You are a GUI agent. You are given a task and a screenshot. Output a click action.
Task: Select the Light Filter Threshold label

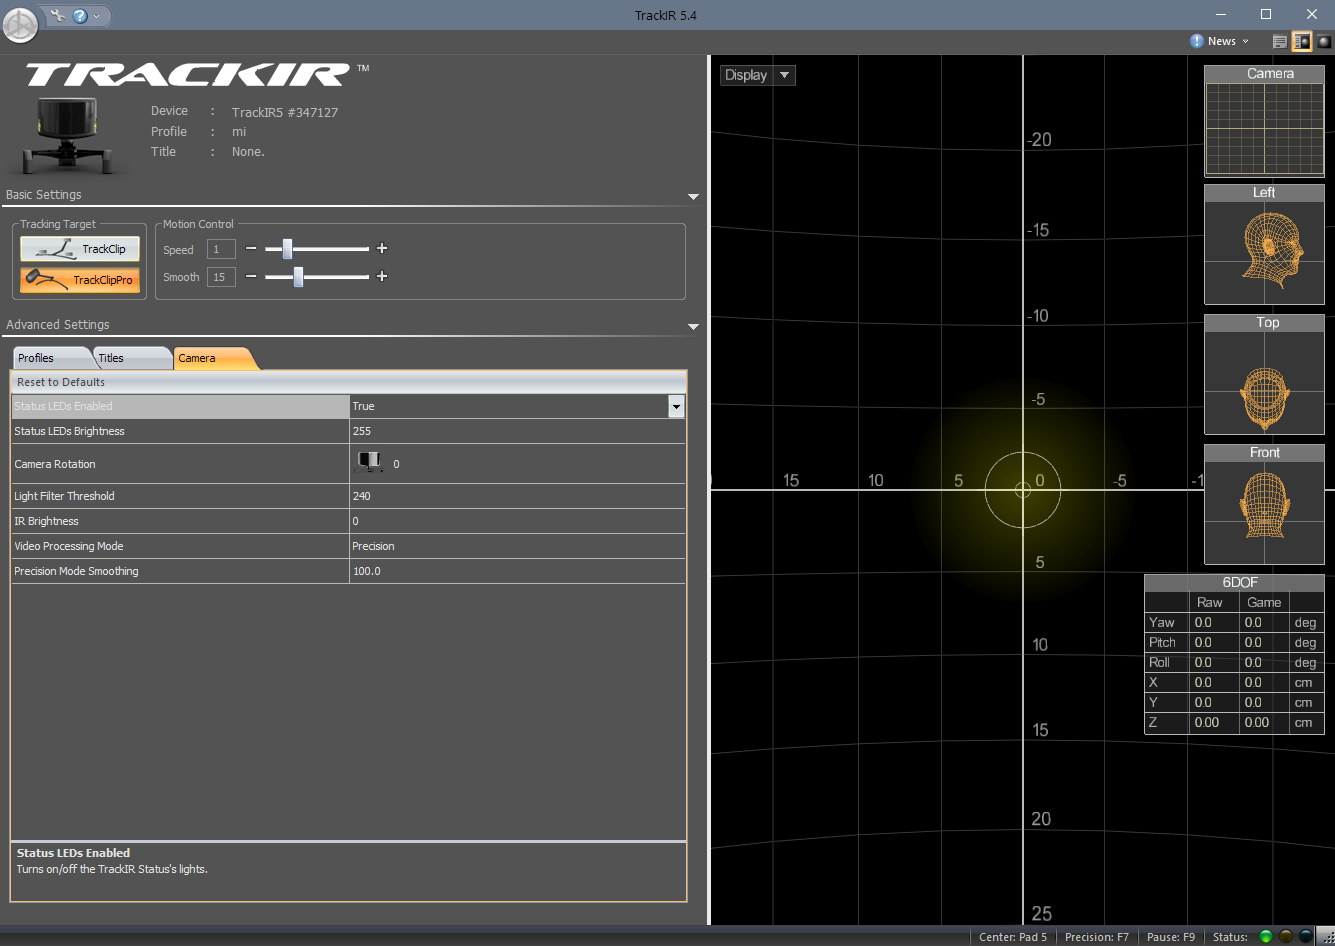click(64, 496)
